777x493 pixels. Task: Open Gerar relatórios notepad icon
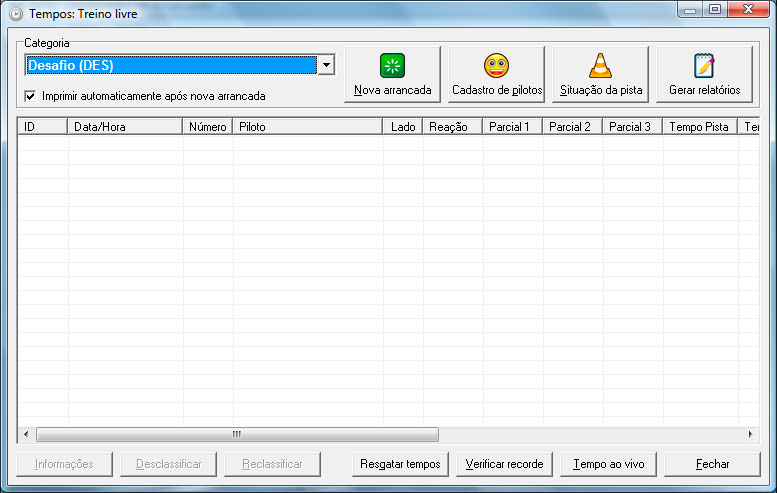(x=704, y=66)
